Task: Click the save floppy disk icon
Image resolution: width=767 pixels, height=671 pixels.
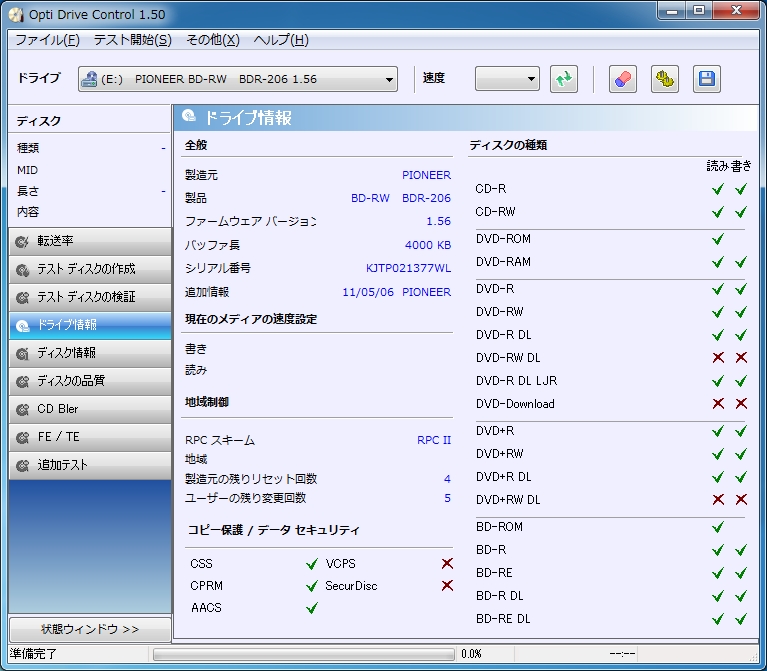Action: click(706, 79)
